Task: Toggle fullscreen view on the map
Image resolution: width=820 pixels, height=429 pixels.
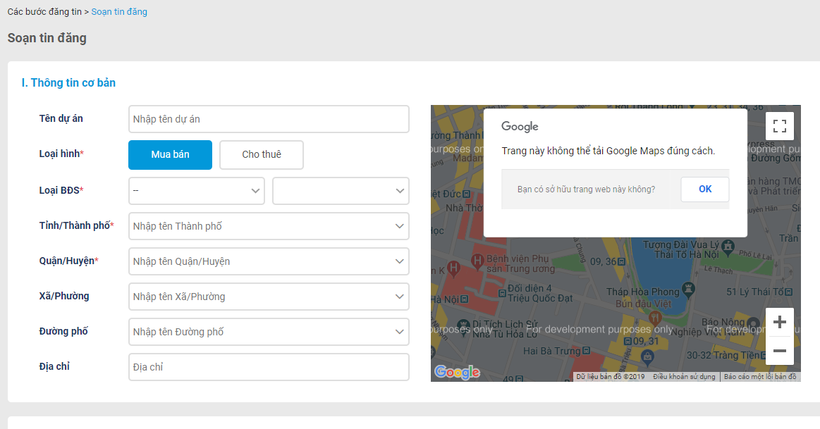Action: (779, 126)
